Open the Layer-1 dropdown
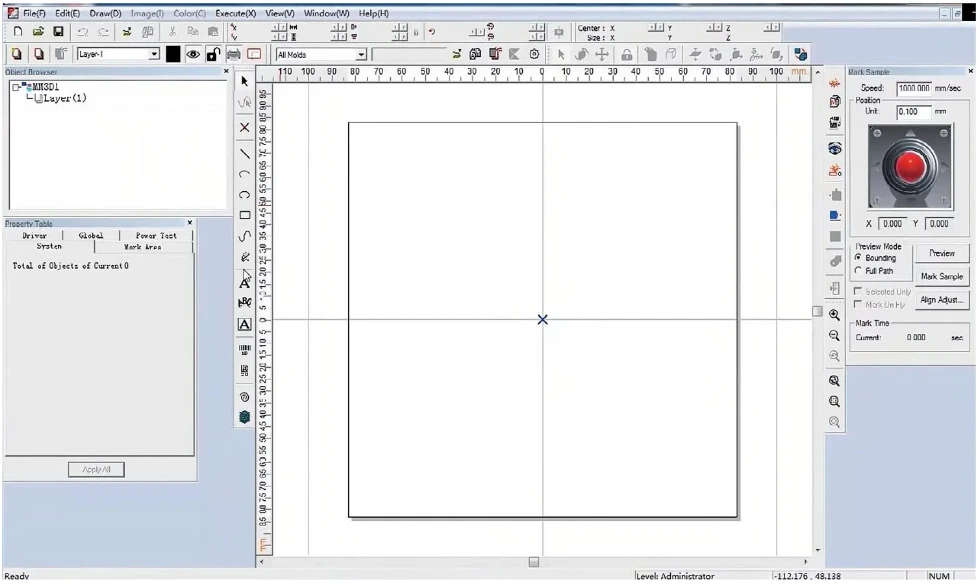 (x=154, y=54)
